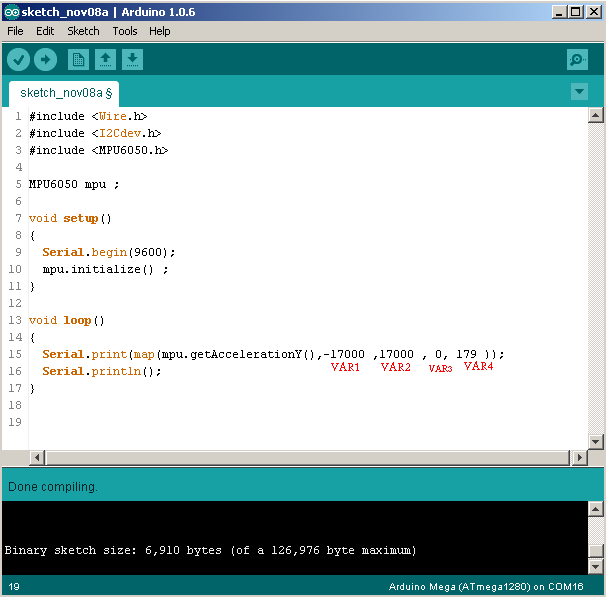Click the board info 'Arduino Mega (ATmega1280) on COM16'

click(486, 587)
